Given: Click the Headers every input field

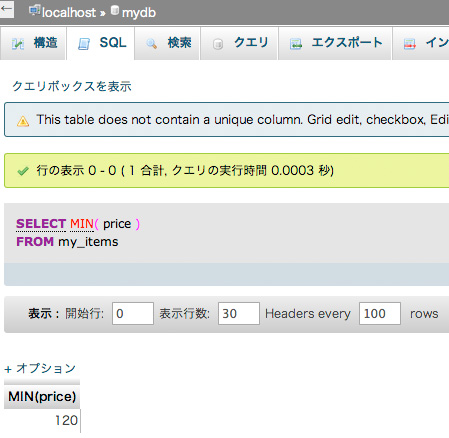Looking at the screenshot, I should (x=380, y=313).
